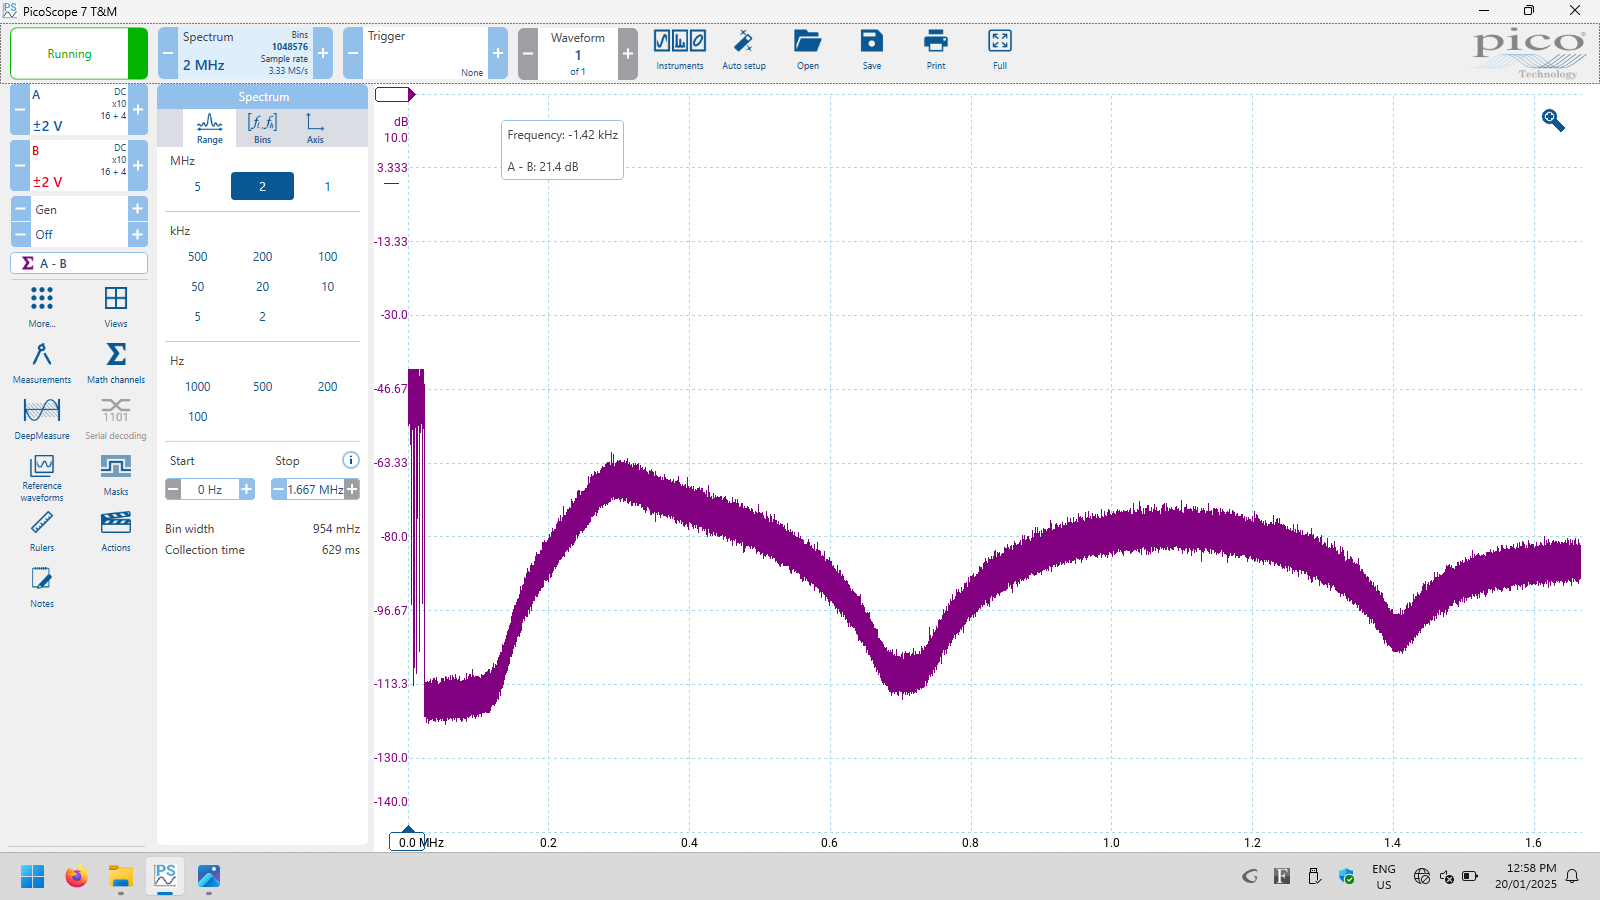Toggle the Running capture button
1600x900 pixels.
(x=69, y=54)
